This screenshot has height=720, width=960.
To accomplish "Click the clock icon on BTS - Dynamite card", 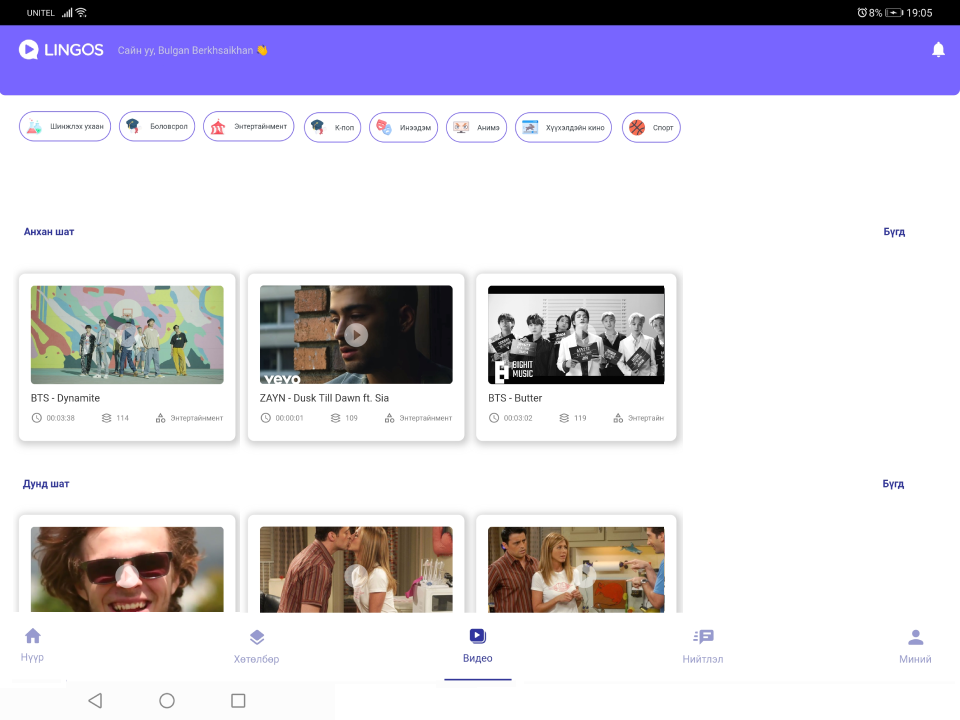I will coord(37,418).
